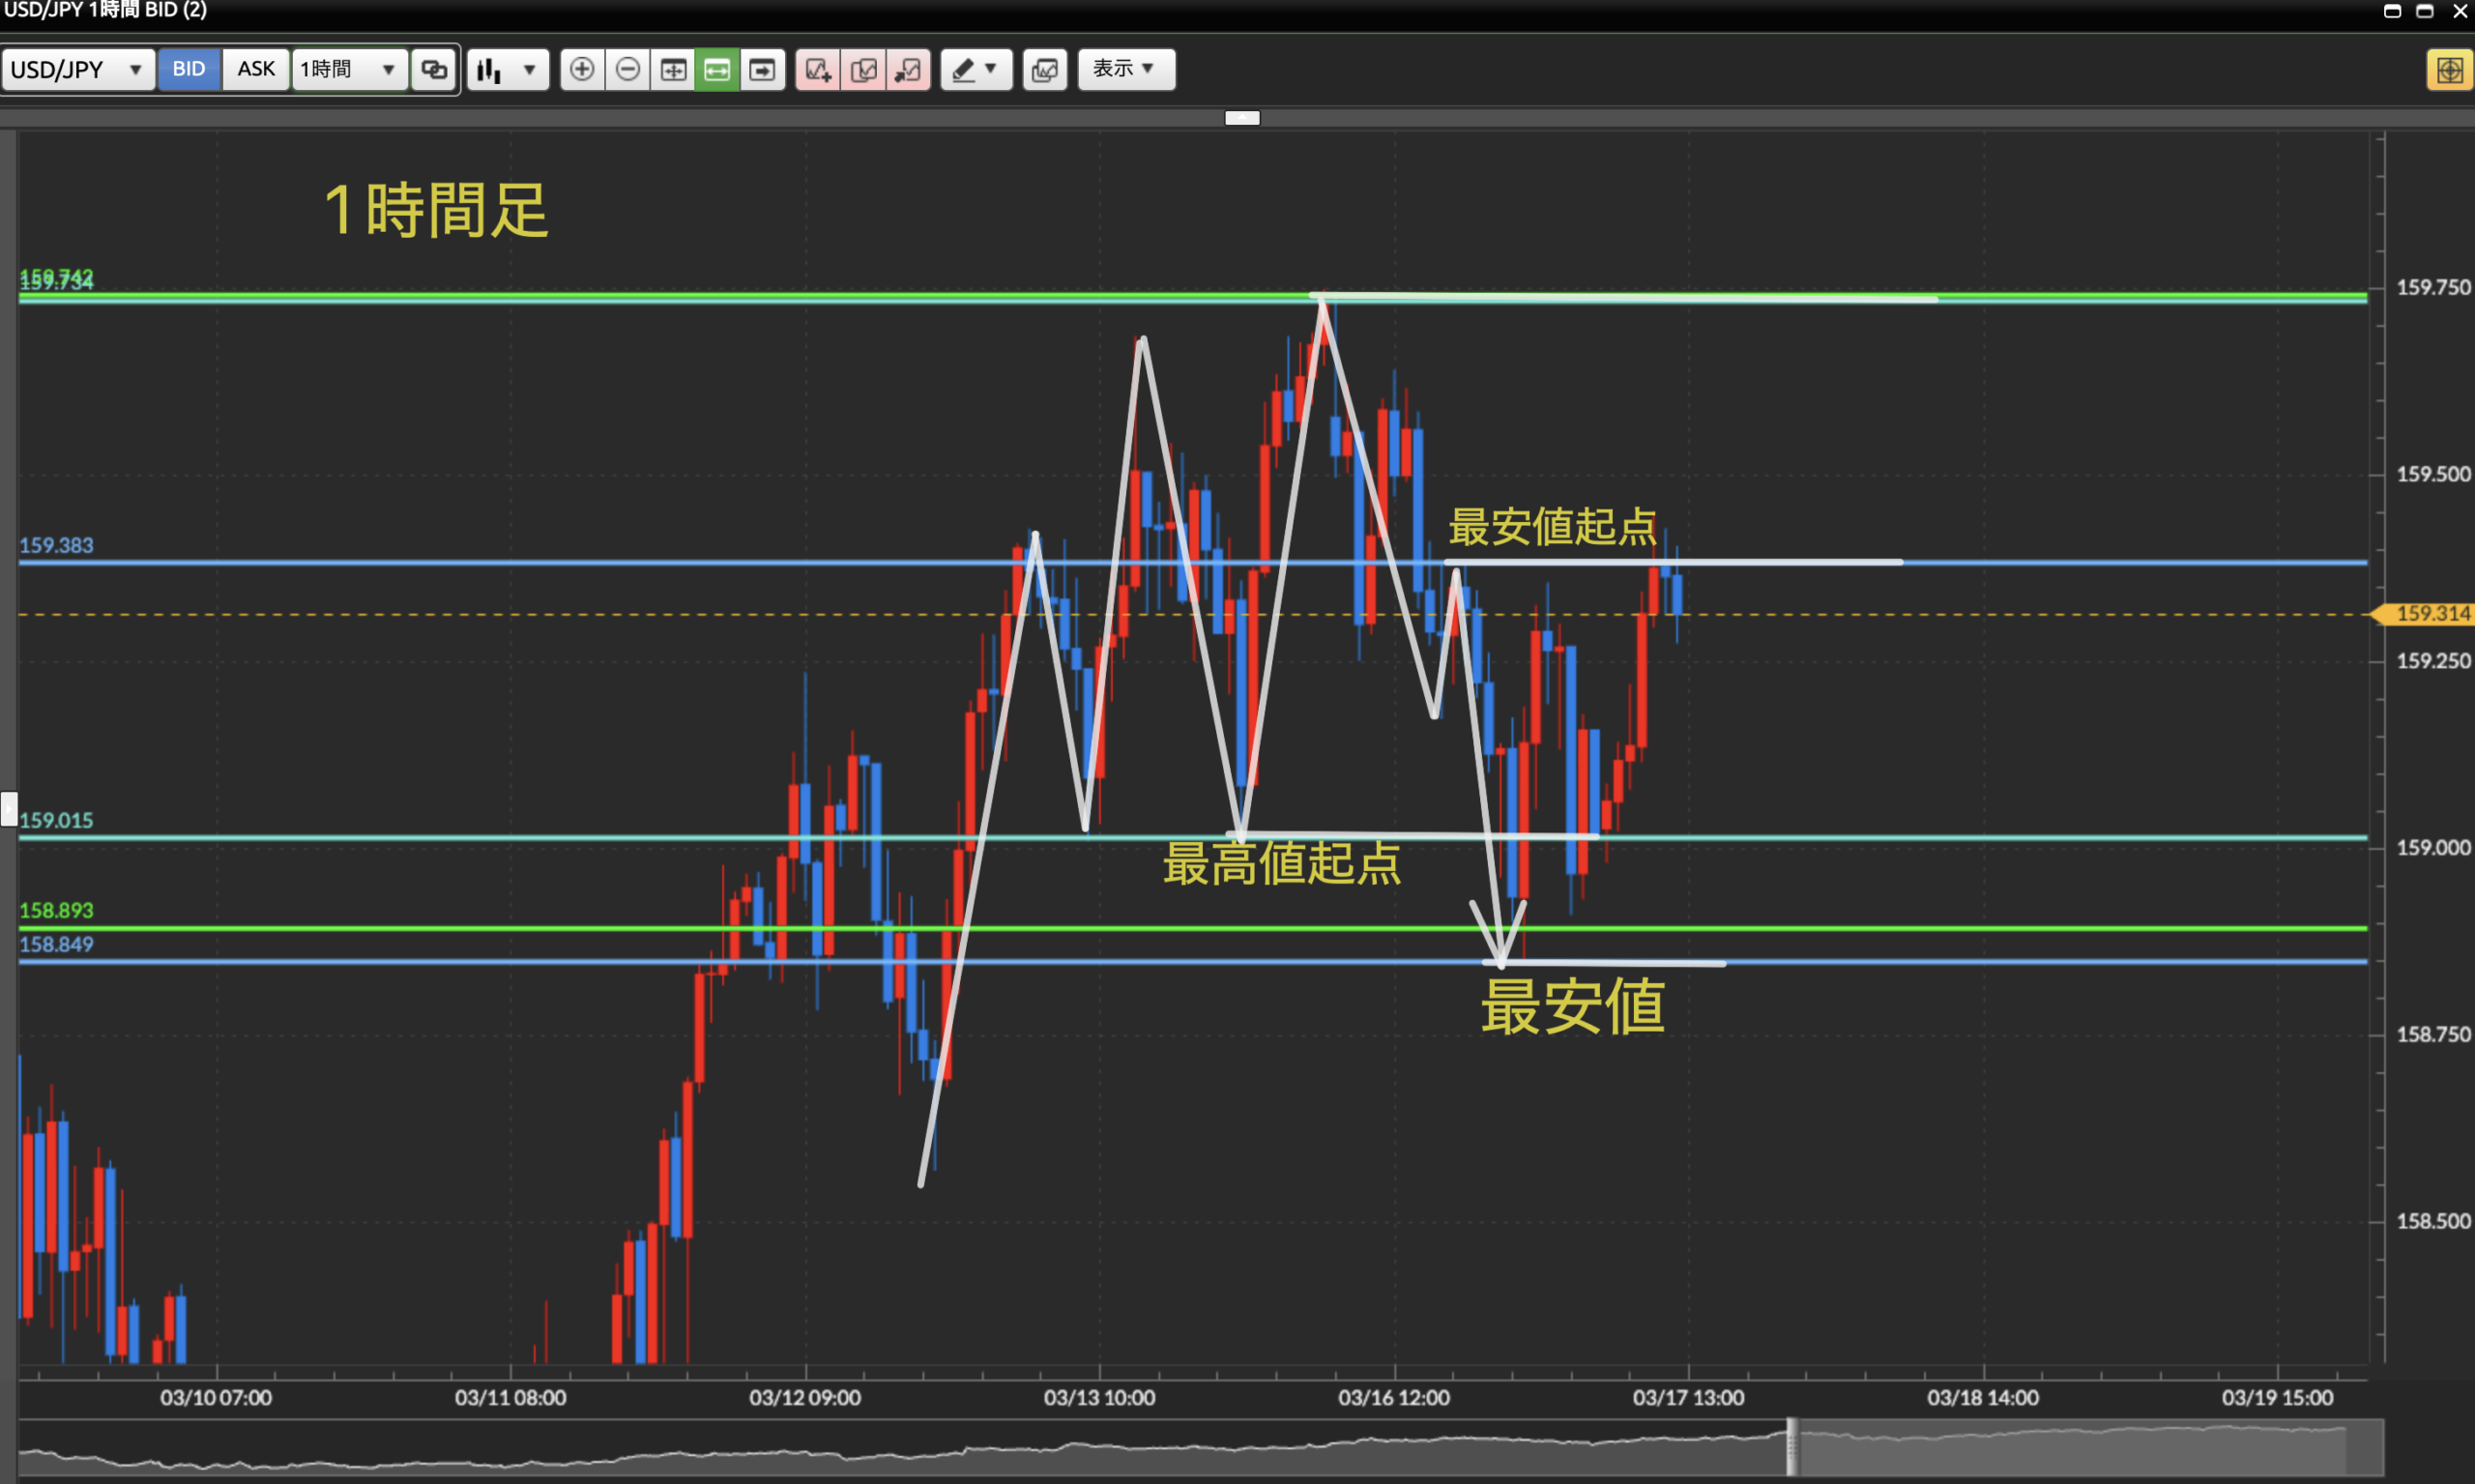Click the bottom overview range slider handle
Screen dimensions: 2475x1484
point(1792,1446)
